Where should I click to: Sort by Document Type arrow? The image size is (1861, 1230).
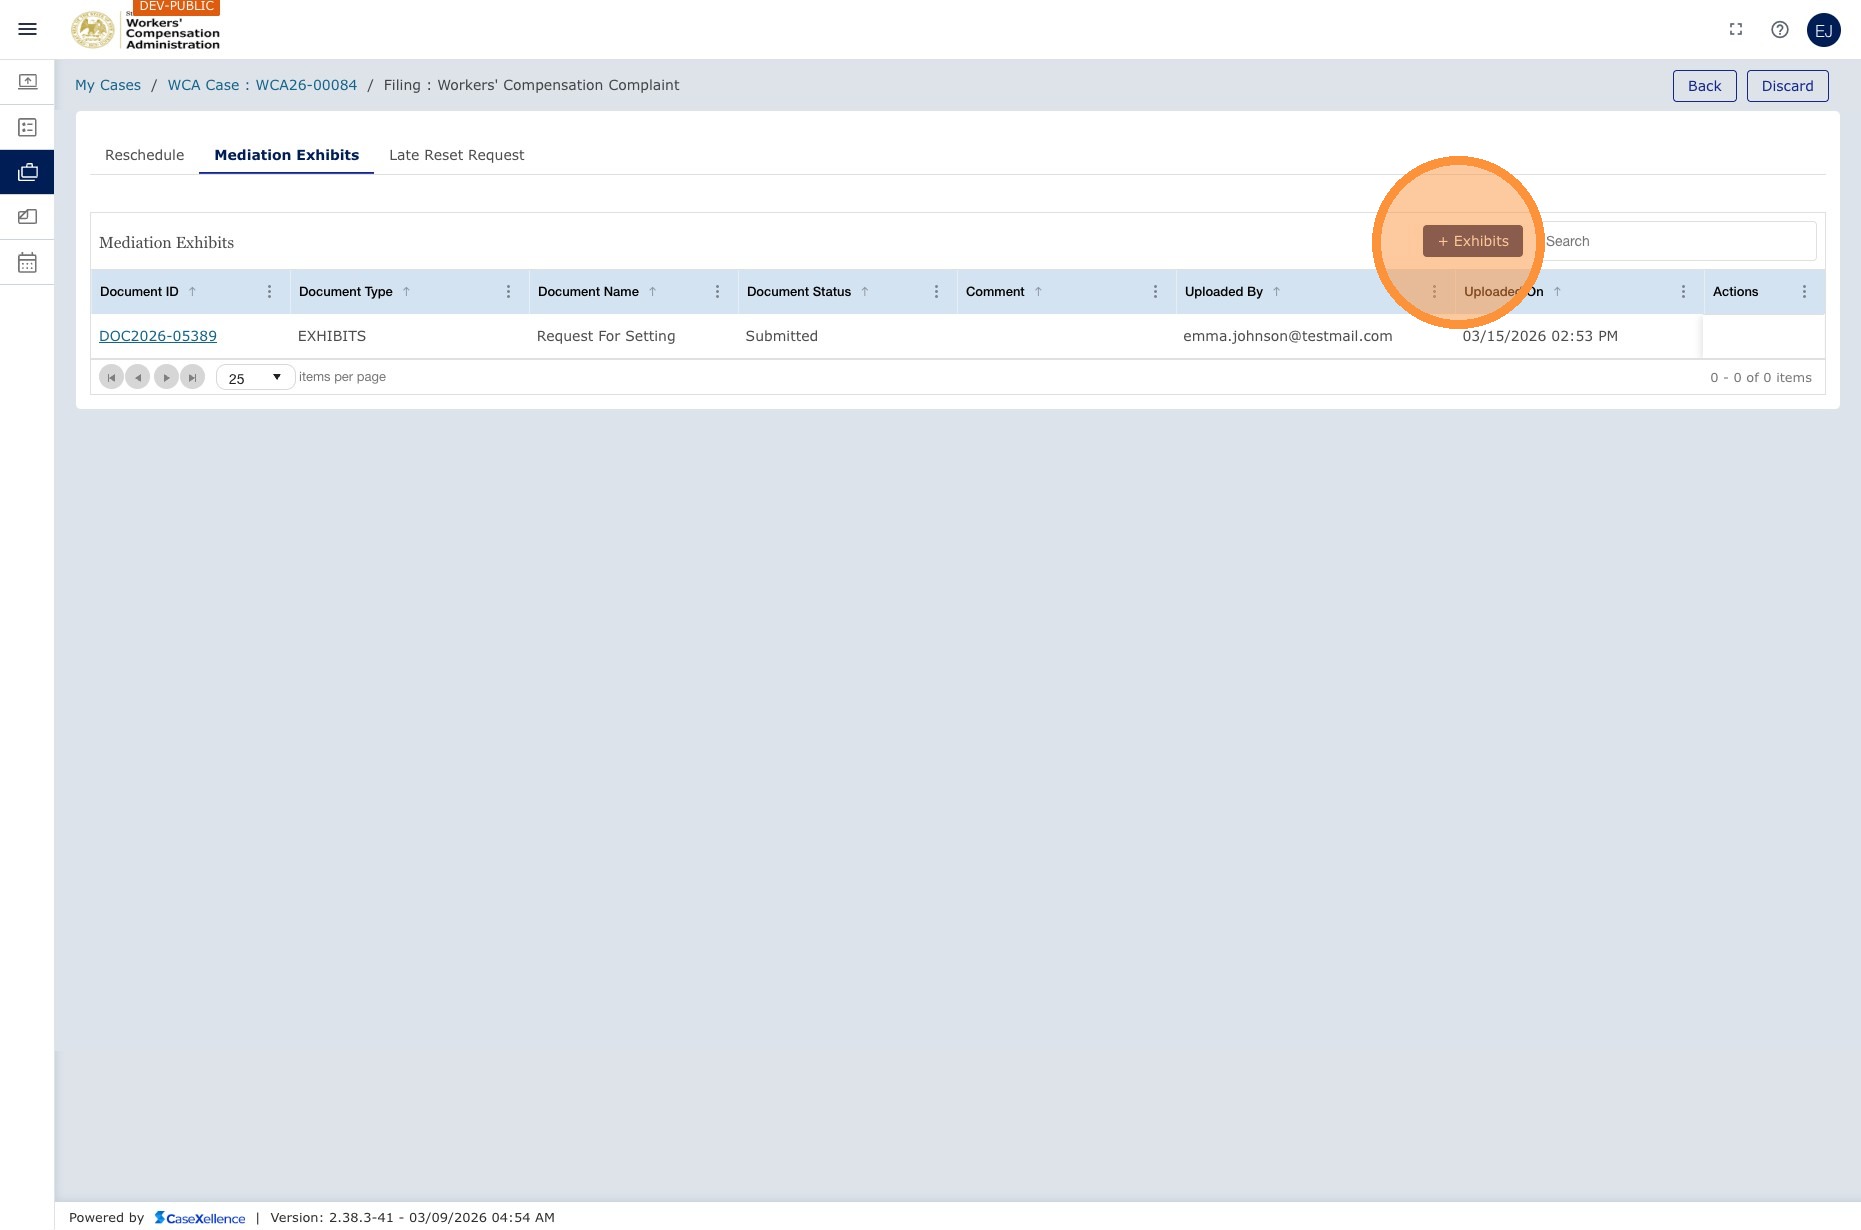click(x=406, y=292)
